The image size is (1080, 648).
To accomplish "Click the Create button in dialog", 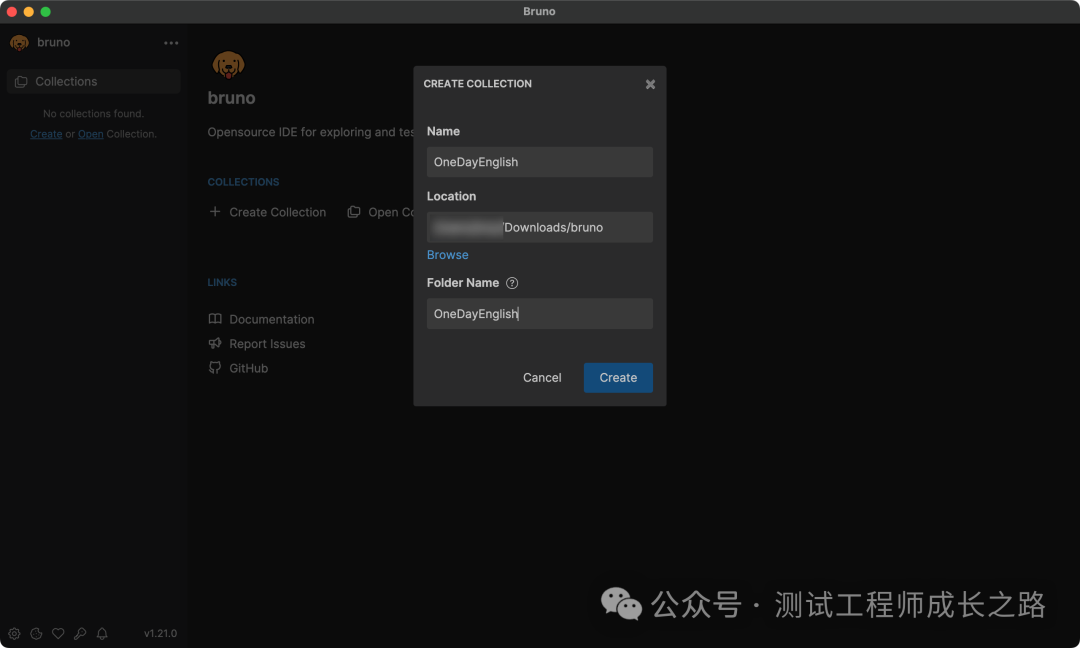I will coord(618,377).
